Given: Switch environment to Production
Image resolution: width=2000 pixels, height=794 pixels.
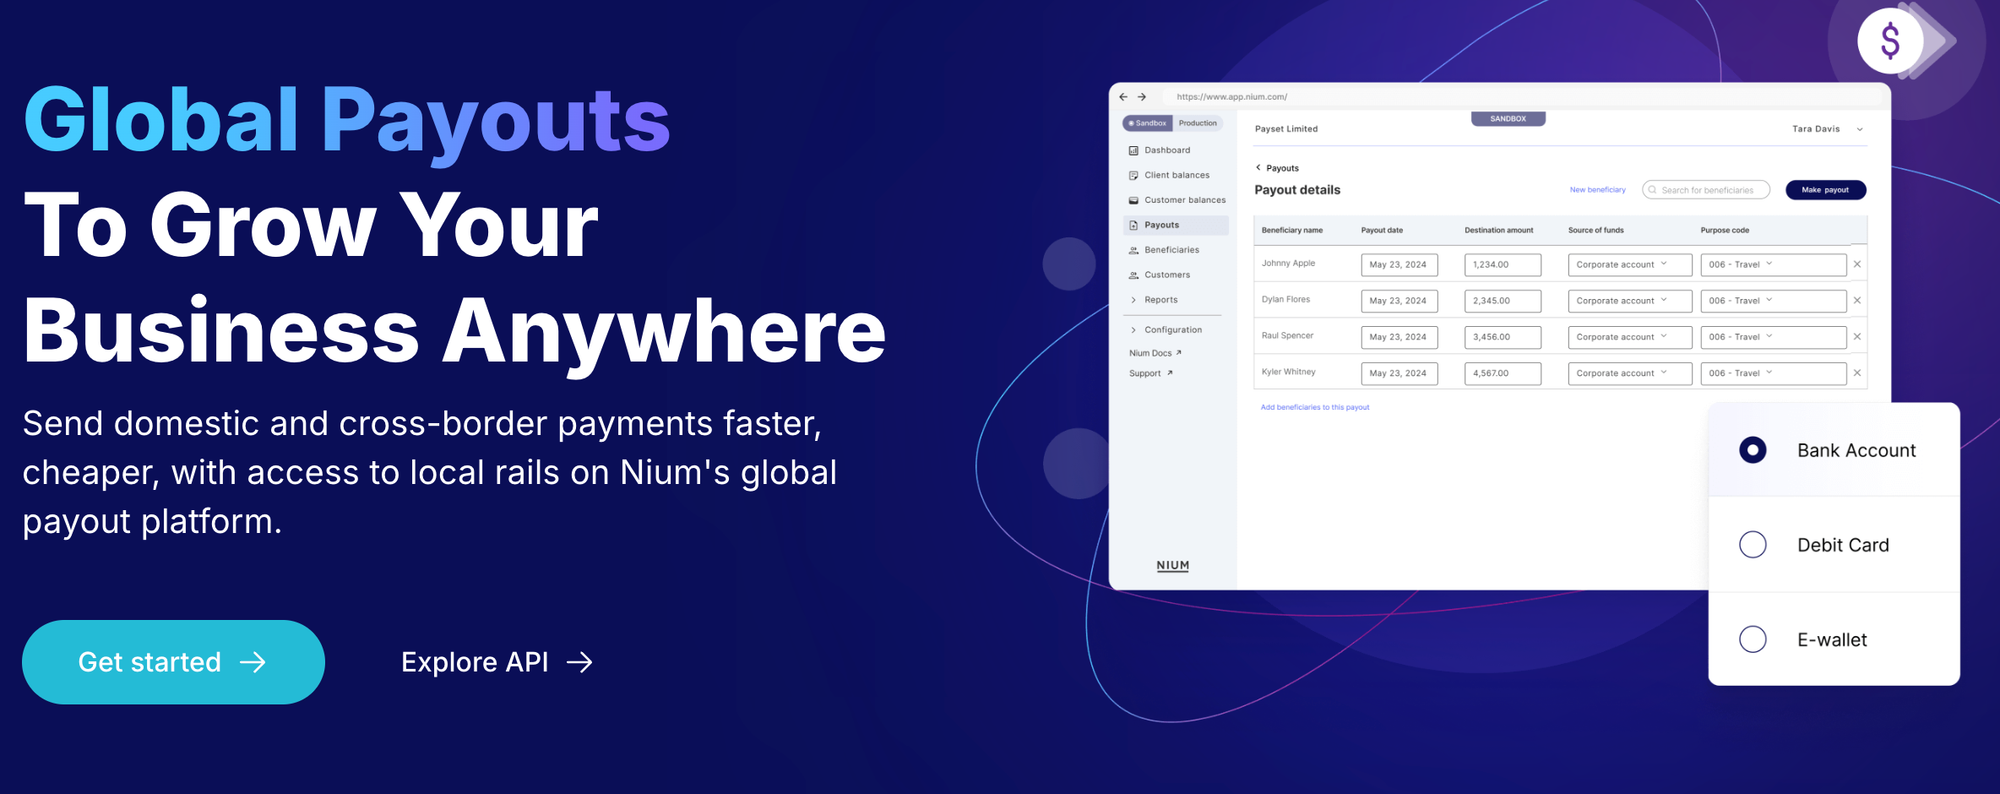Looking at the screenshot, I should pyautogui.click(x=1198, y=124).
